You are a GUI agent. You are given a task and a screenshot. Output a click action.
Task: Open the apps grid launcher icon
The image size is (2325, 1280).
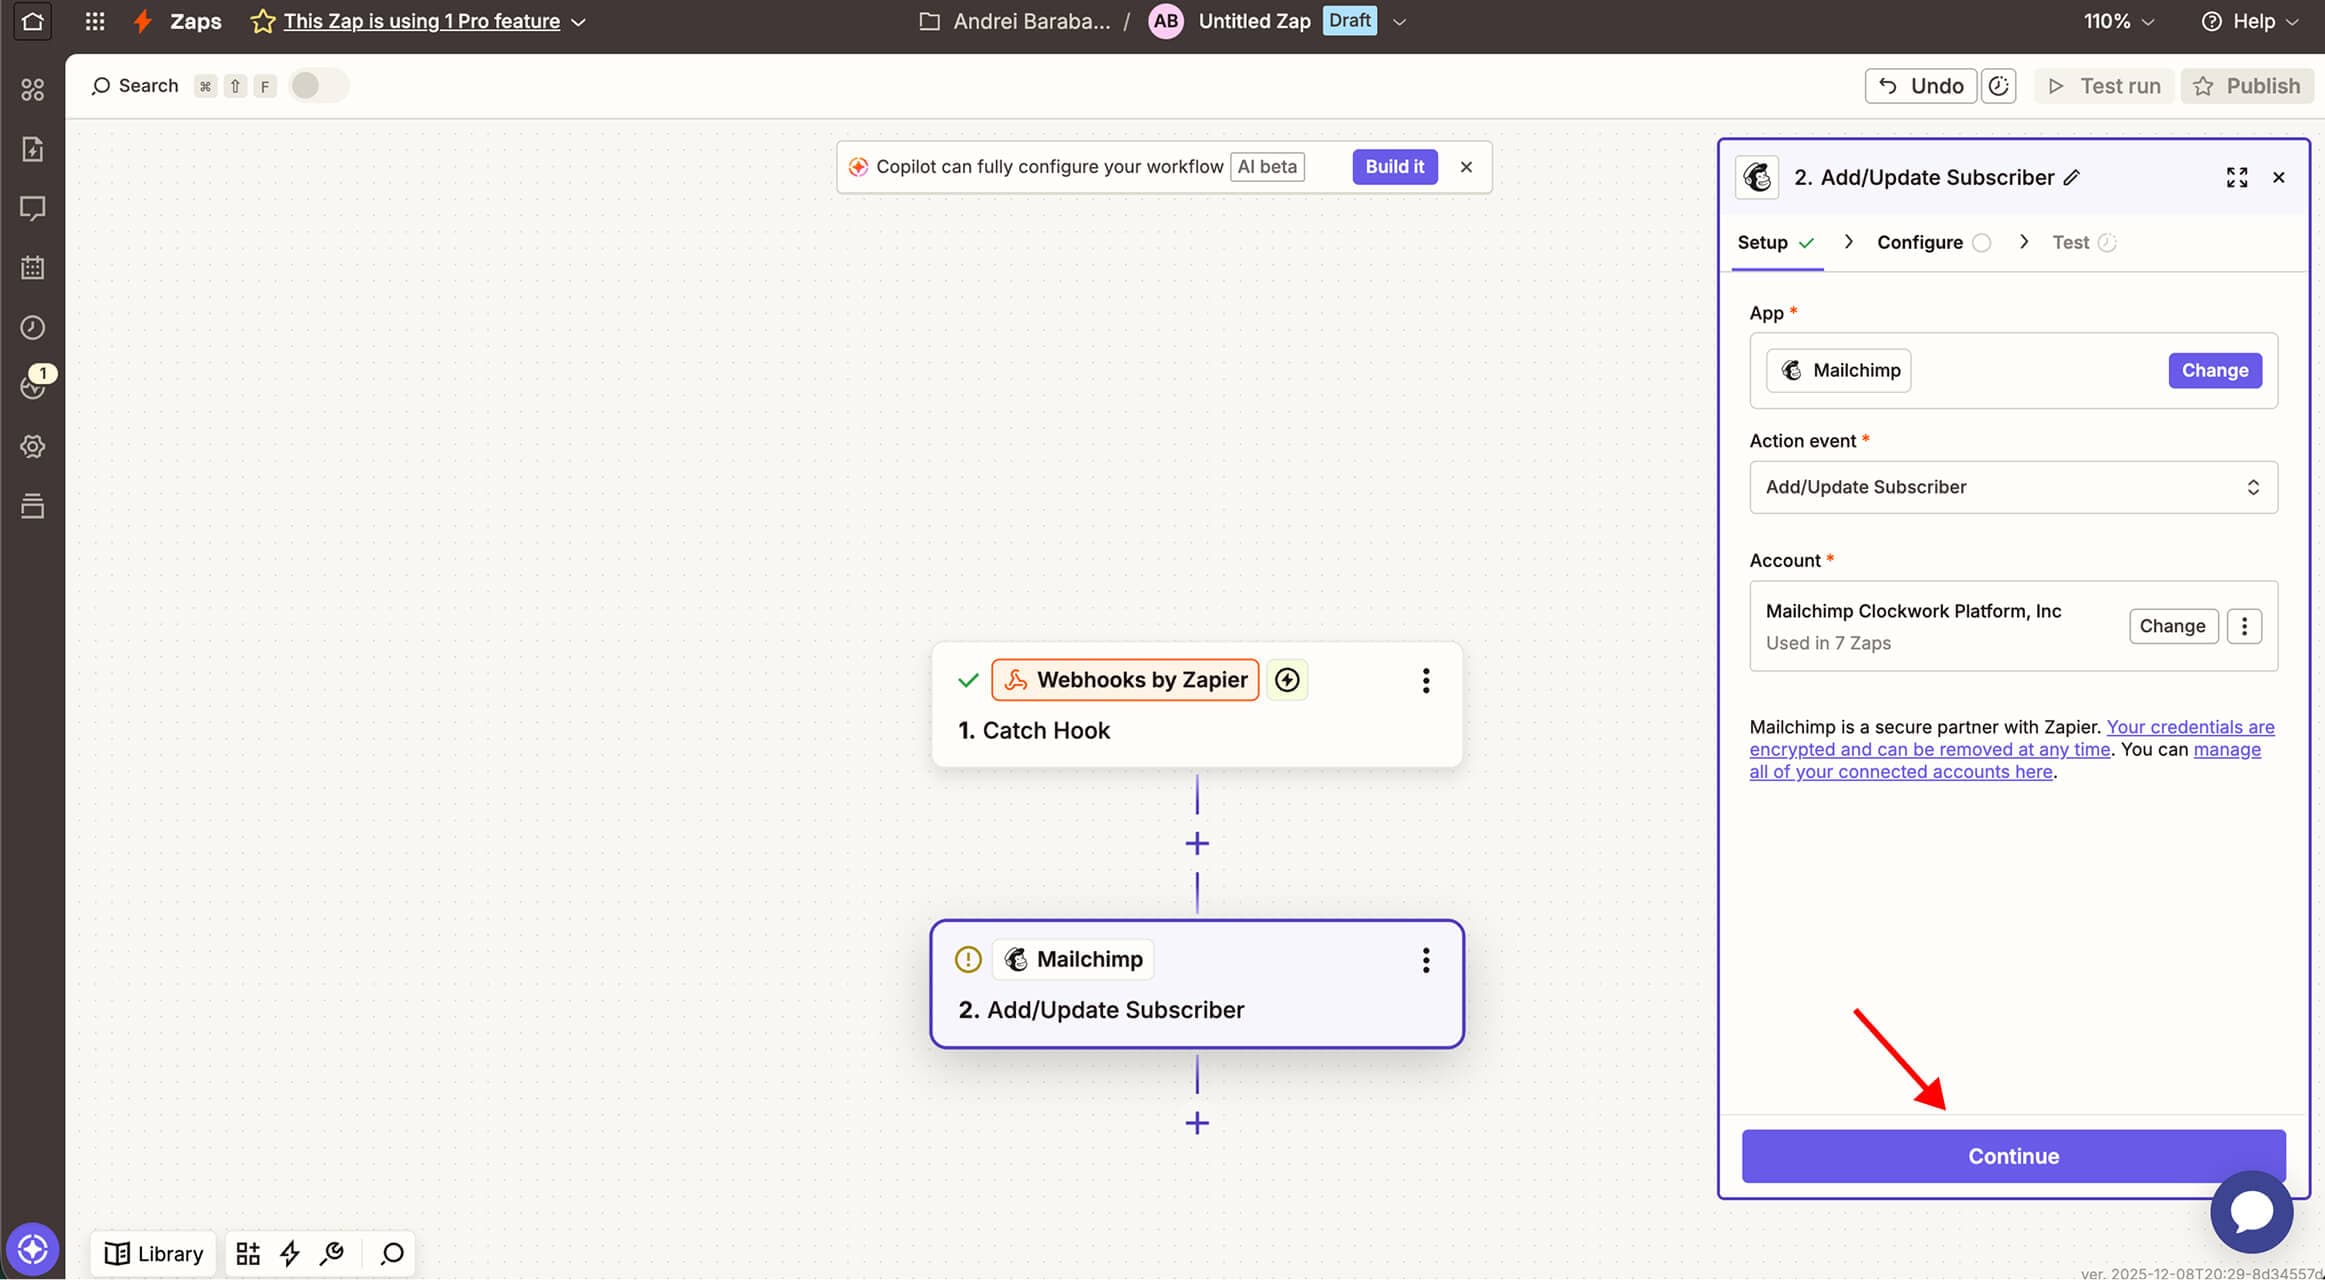[x=95, y=21]
